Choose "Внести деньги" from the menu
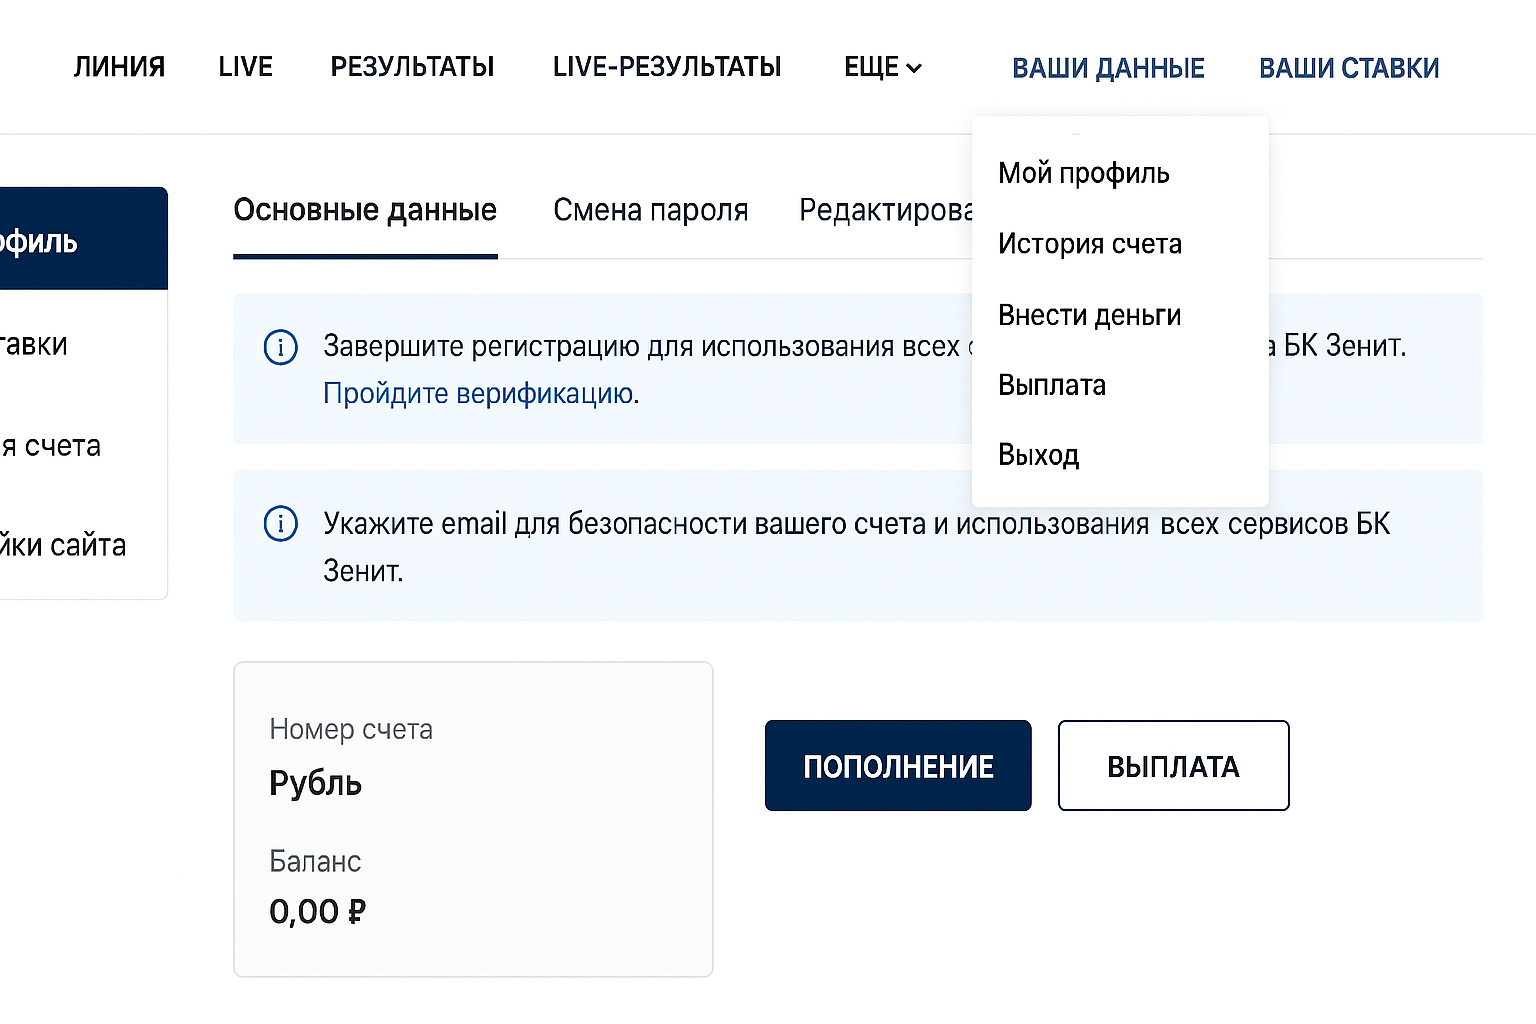The image size is (1536, 1024). (1090, 314)
